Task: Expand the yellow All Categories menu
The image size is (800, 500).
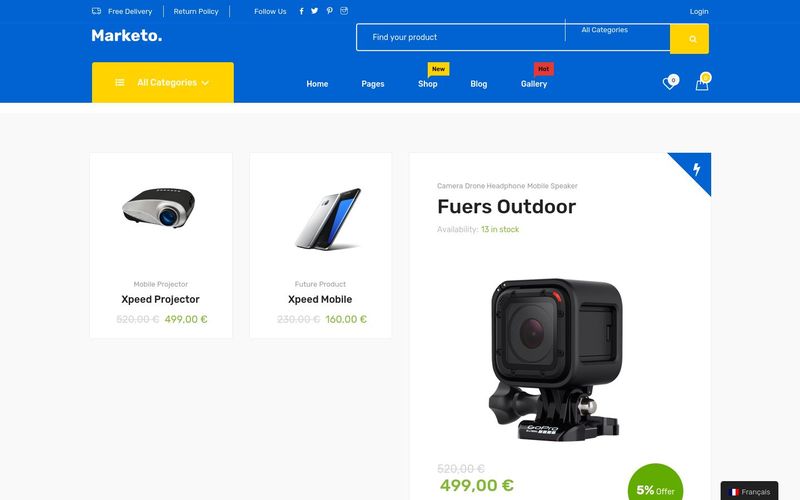Action: pyautogui.click(x=163, y=83)
